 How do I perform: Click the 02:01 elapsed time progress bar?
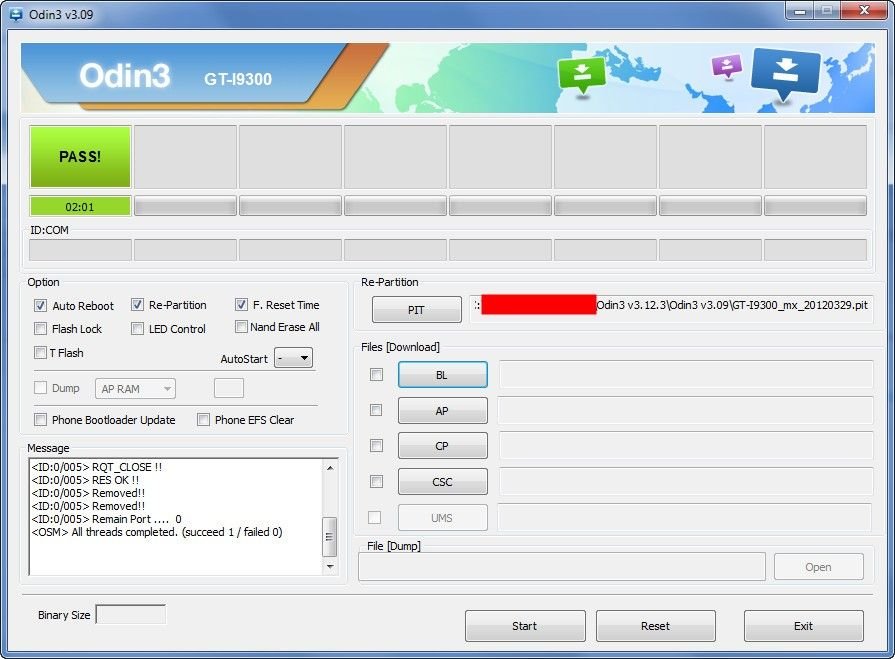(80, 206)
